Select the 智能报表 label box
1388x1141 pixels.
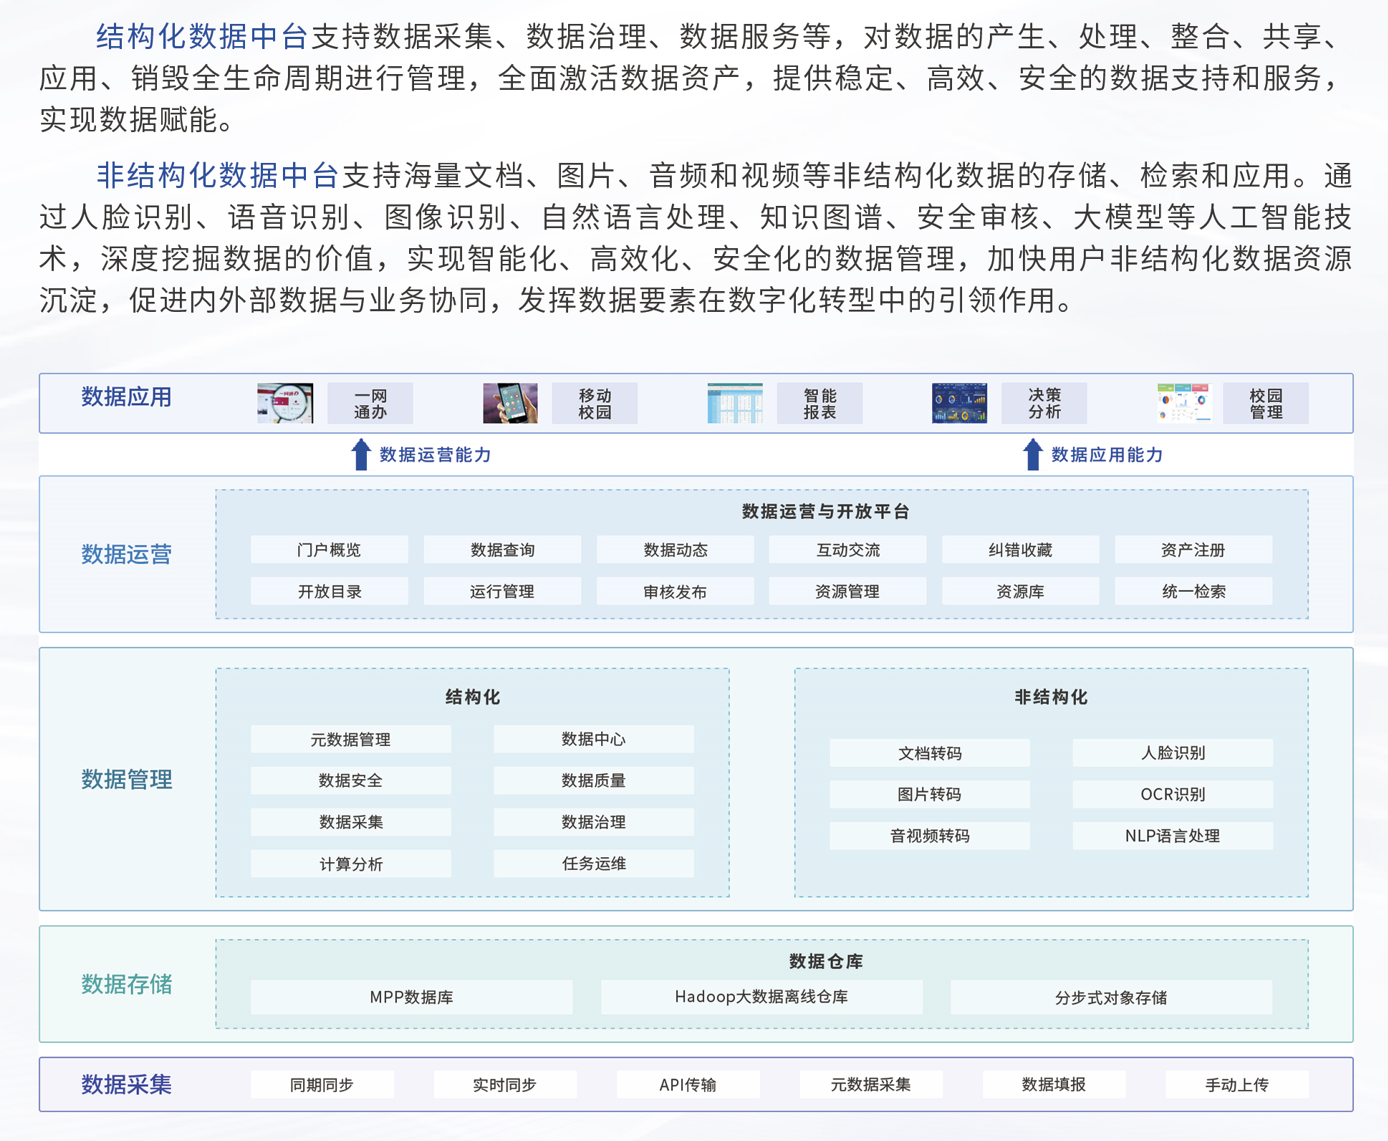pos(820,403)
